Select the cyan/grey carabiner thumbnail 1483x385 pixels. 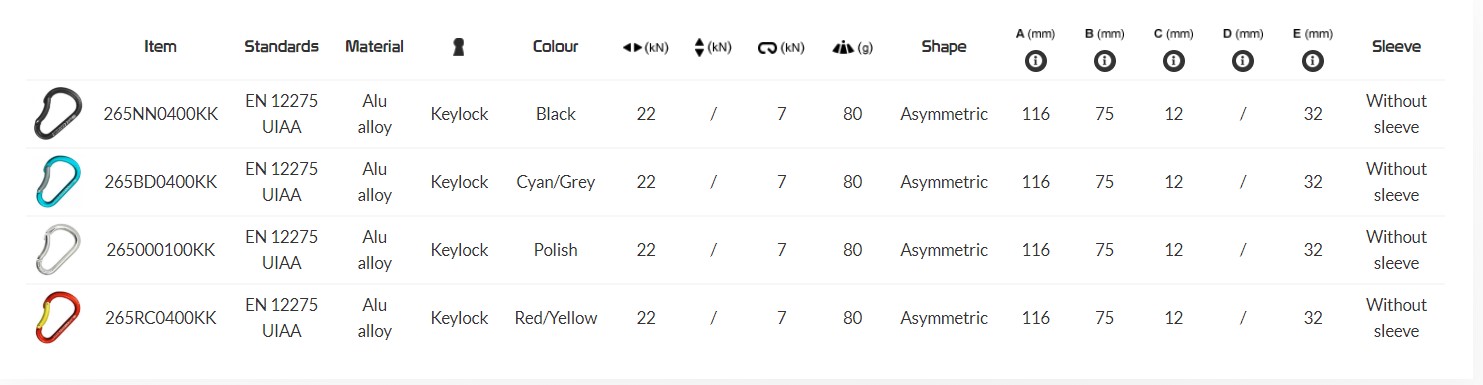pyautogui.click(x=56, y=181)
